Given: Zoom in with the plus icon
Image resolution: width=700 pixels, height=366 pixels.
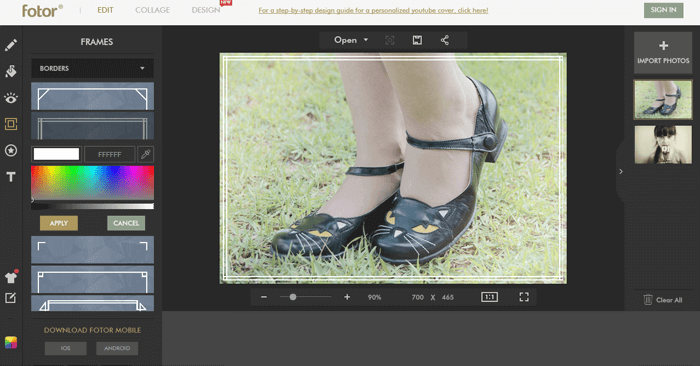Looking at the screenshot, I should [347, 297].
